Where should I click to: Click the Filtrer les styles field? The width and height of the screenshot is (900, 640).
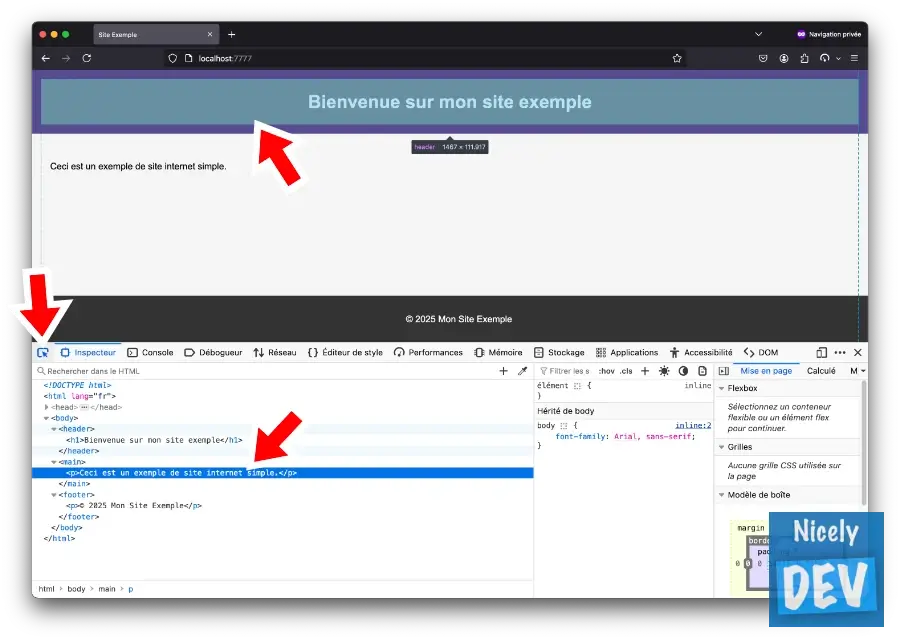565,371
